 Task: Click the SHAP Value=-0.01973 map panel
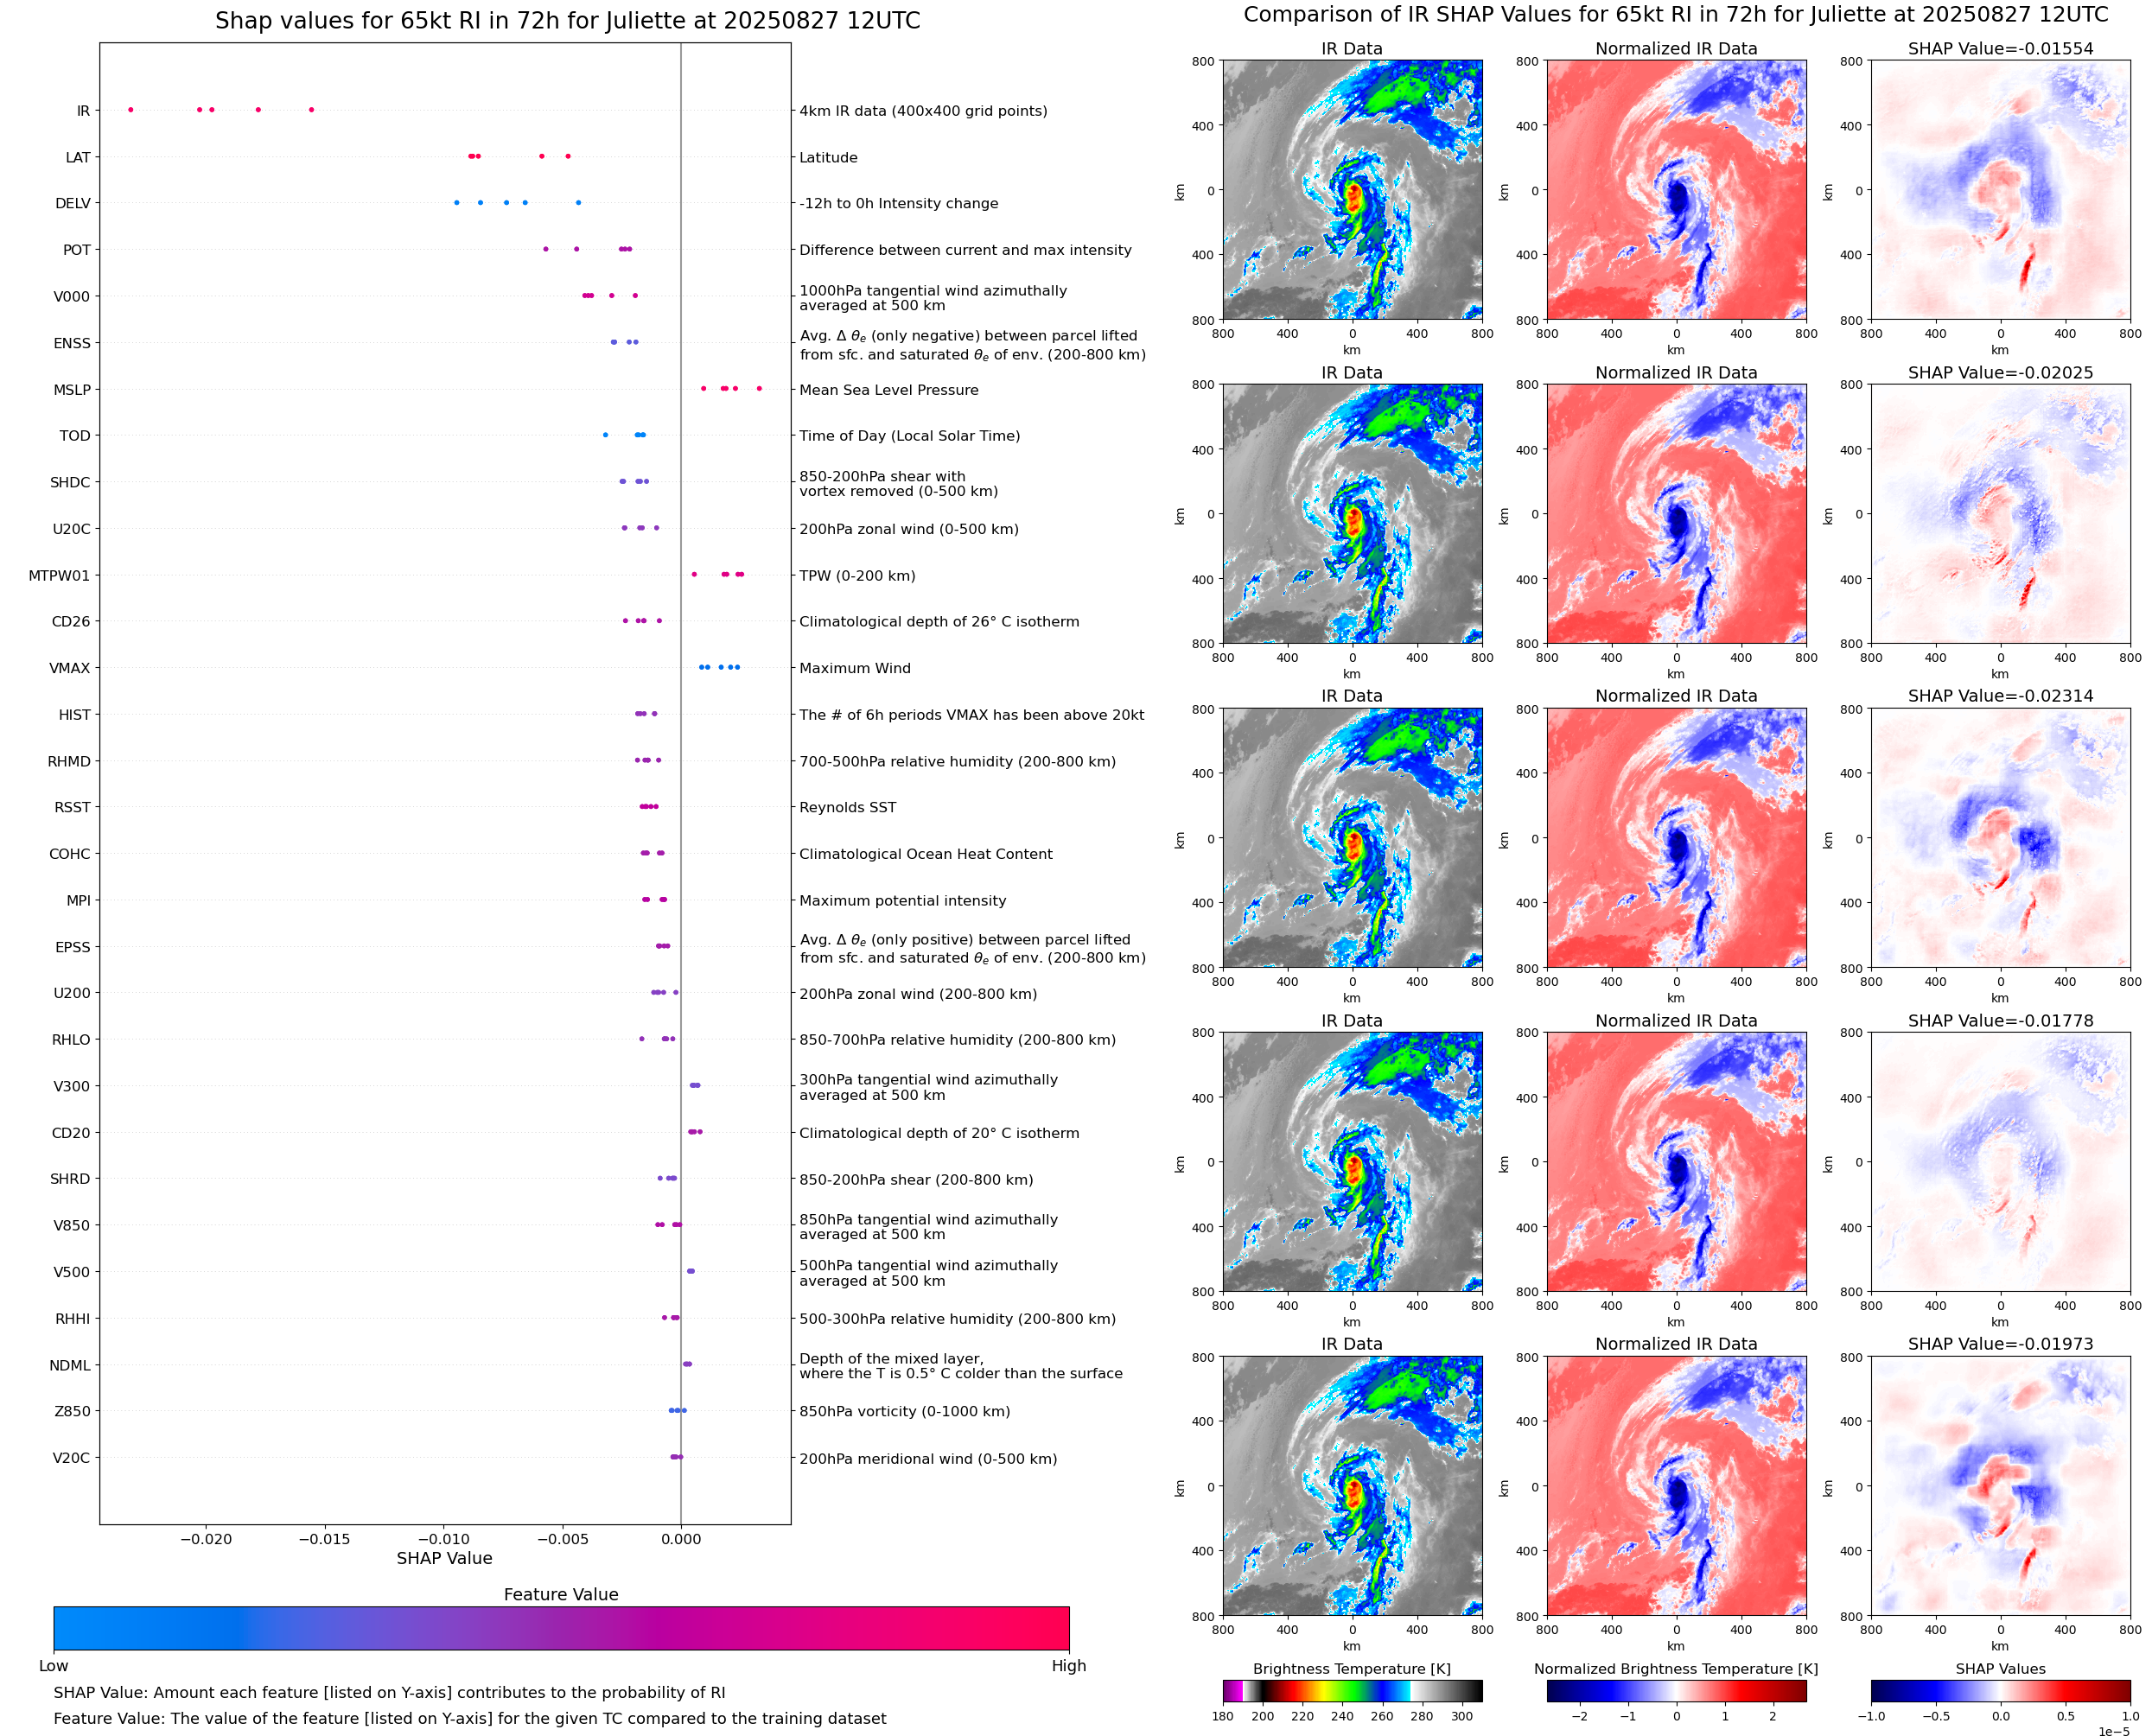2000,1486
